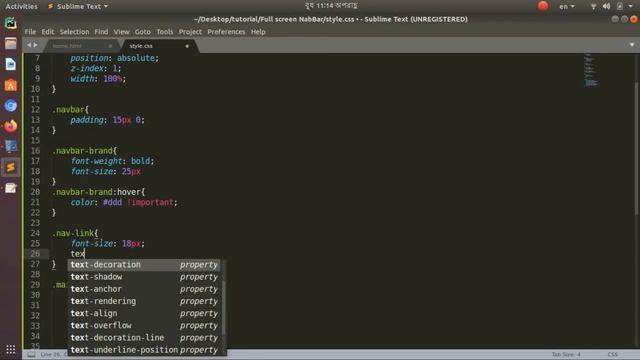Viewport: 640px width, 360px height.
Task: Open the Preferences menu
Action: (226, 32)
